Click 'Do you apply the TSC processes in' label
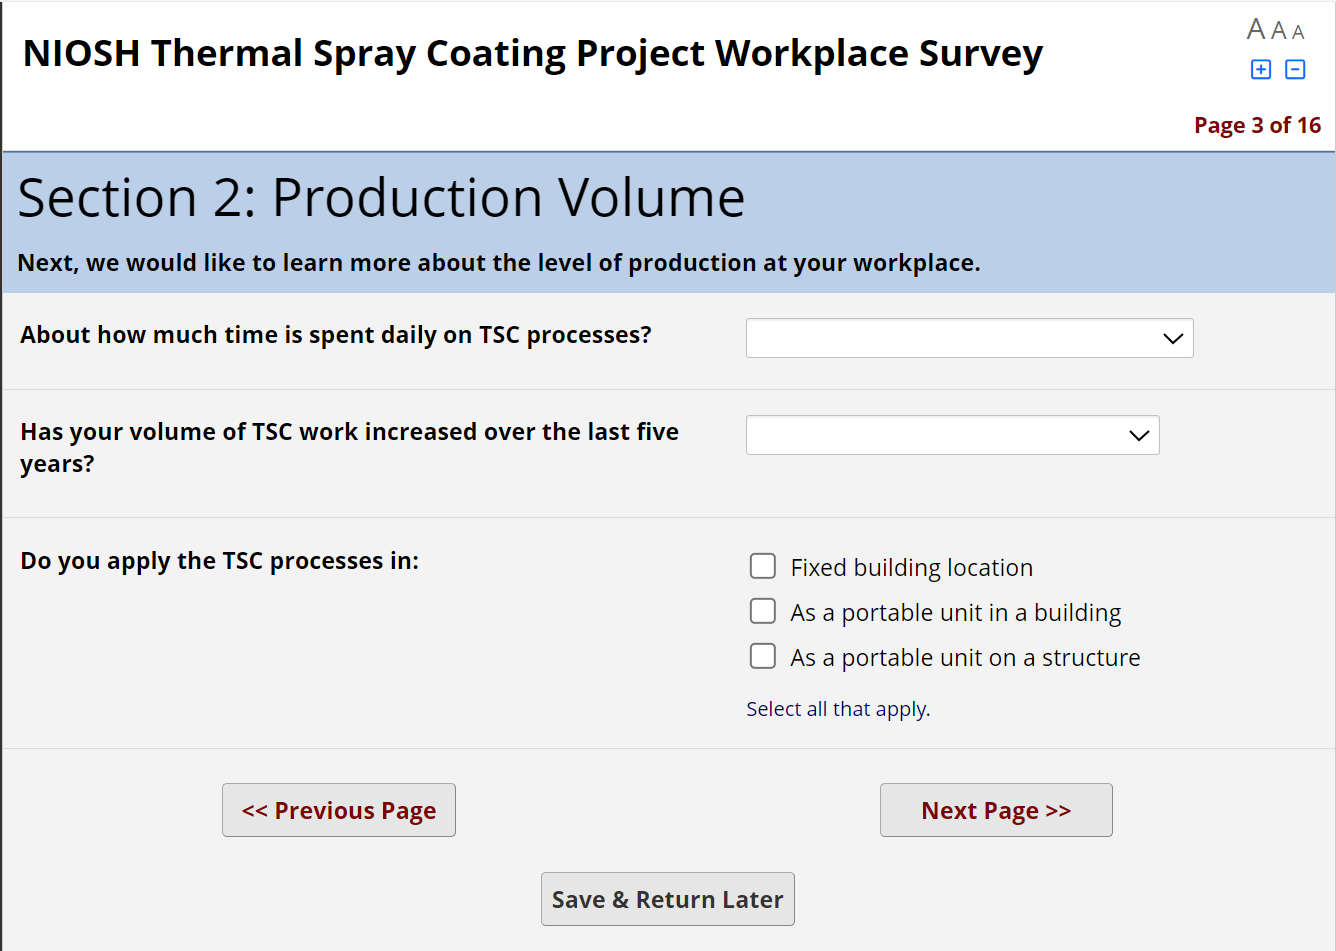The height and width of the screenshot is (951, 1336). tap(220, 561)
